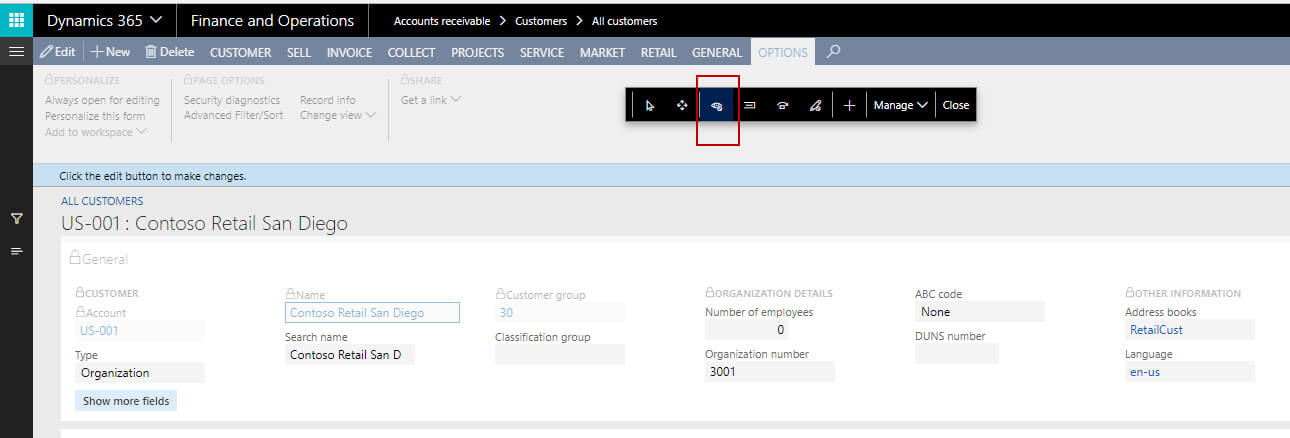1290x438 pixels.
Task: Click Address books value RetailCust
Action: pyautogui.click(x=1190, y=330)
